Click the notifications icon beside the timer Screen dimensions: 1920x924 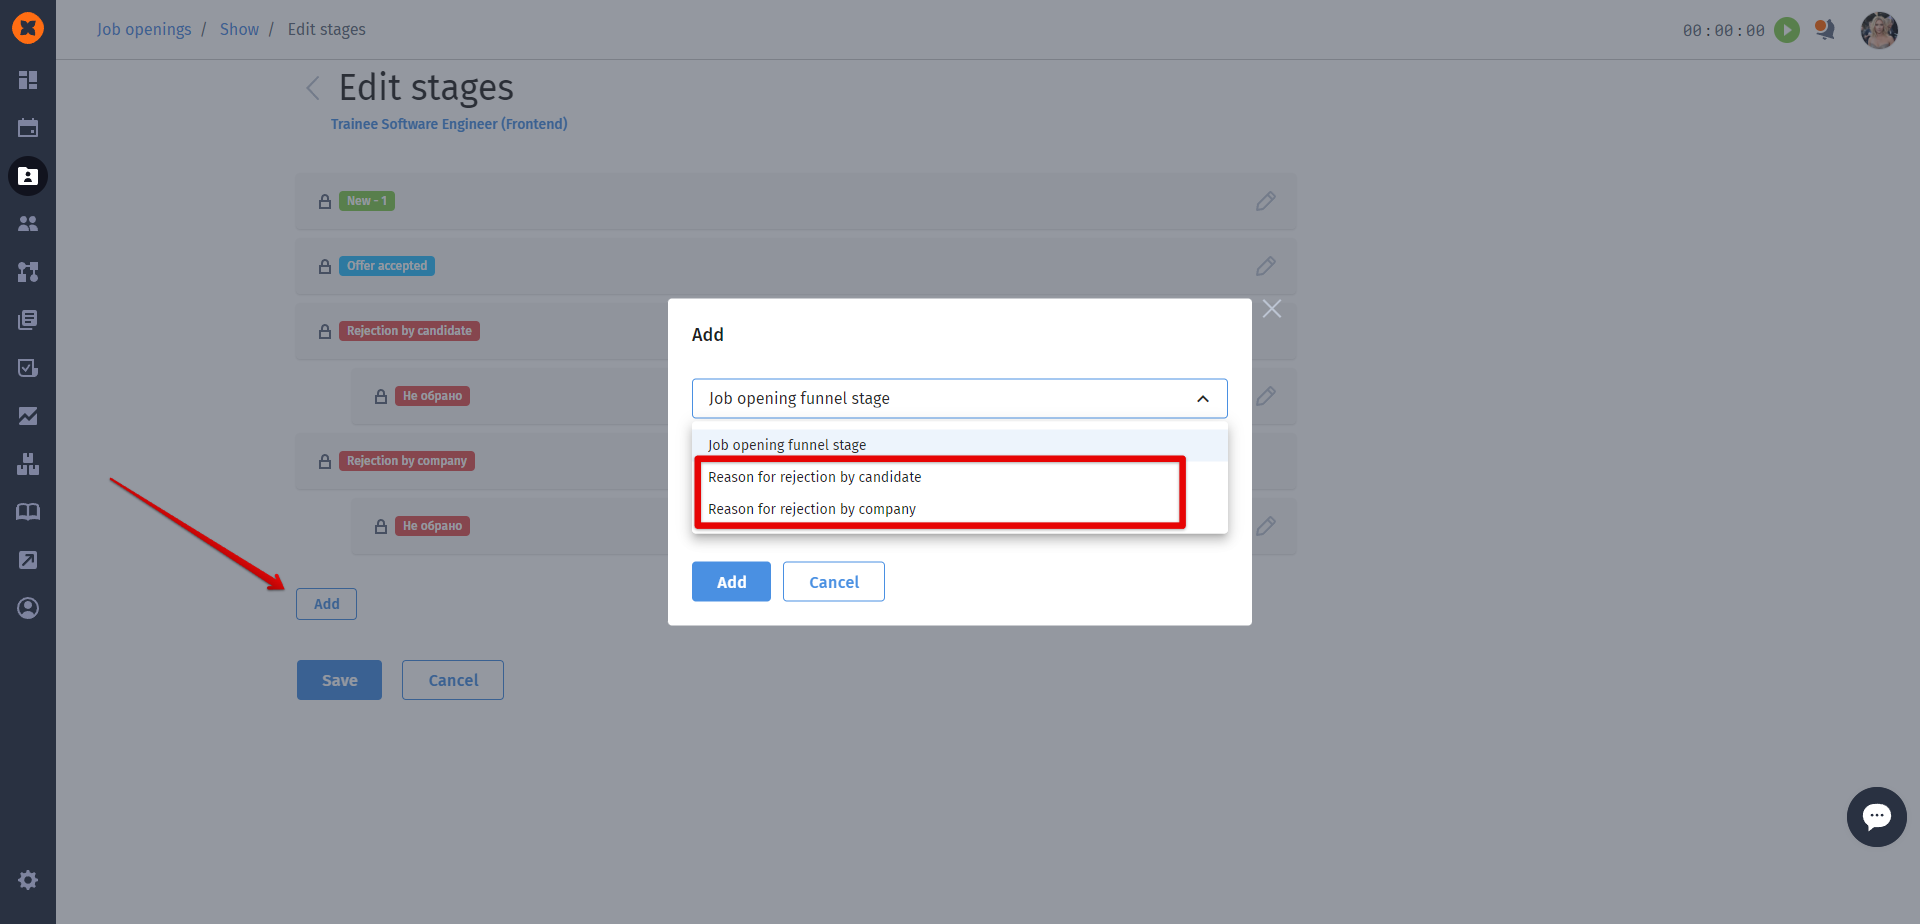click(x=1825, y=30)
